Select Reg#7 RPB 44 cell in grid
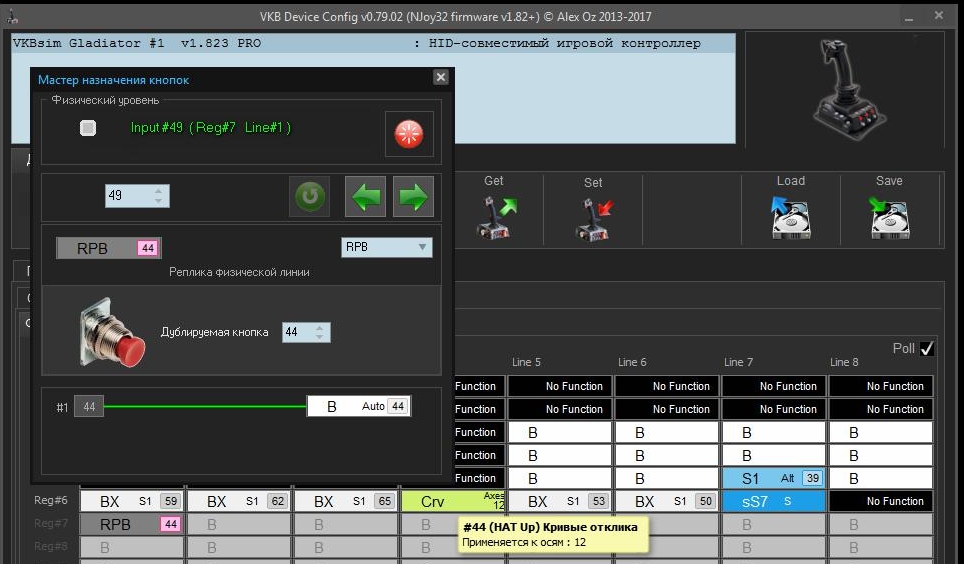Viewport: 964px width, 564px height. click(132, 524)
